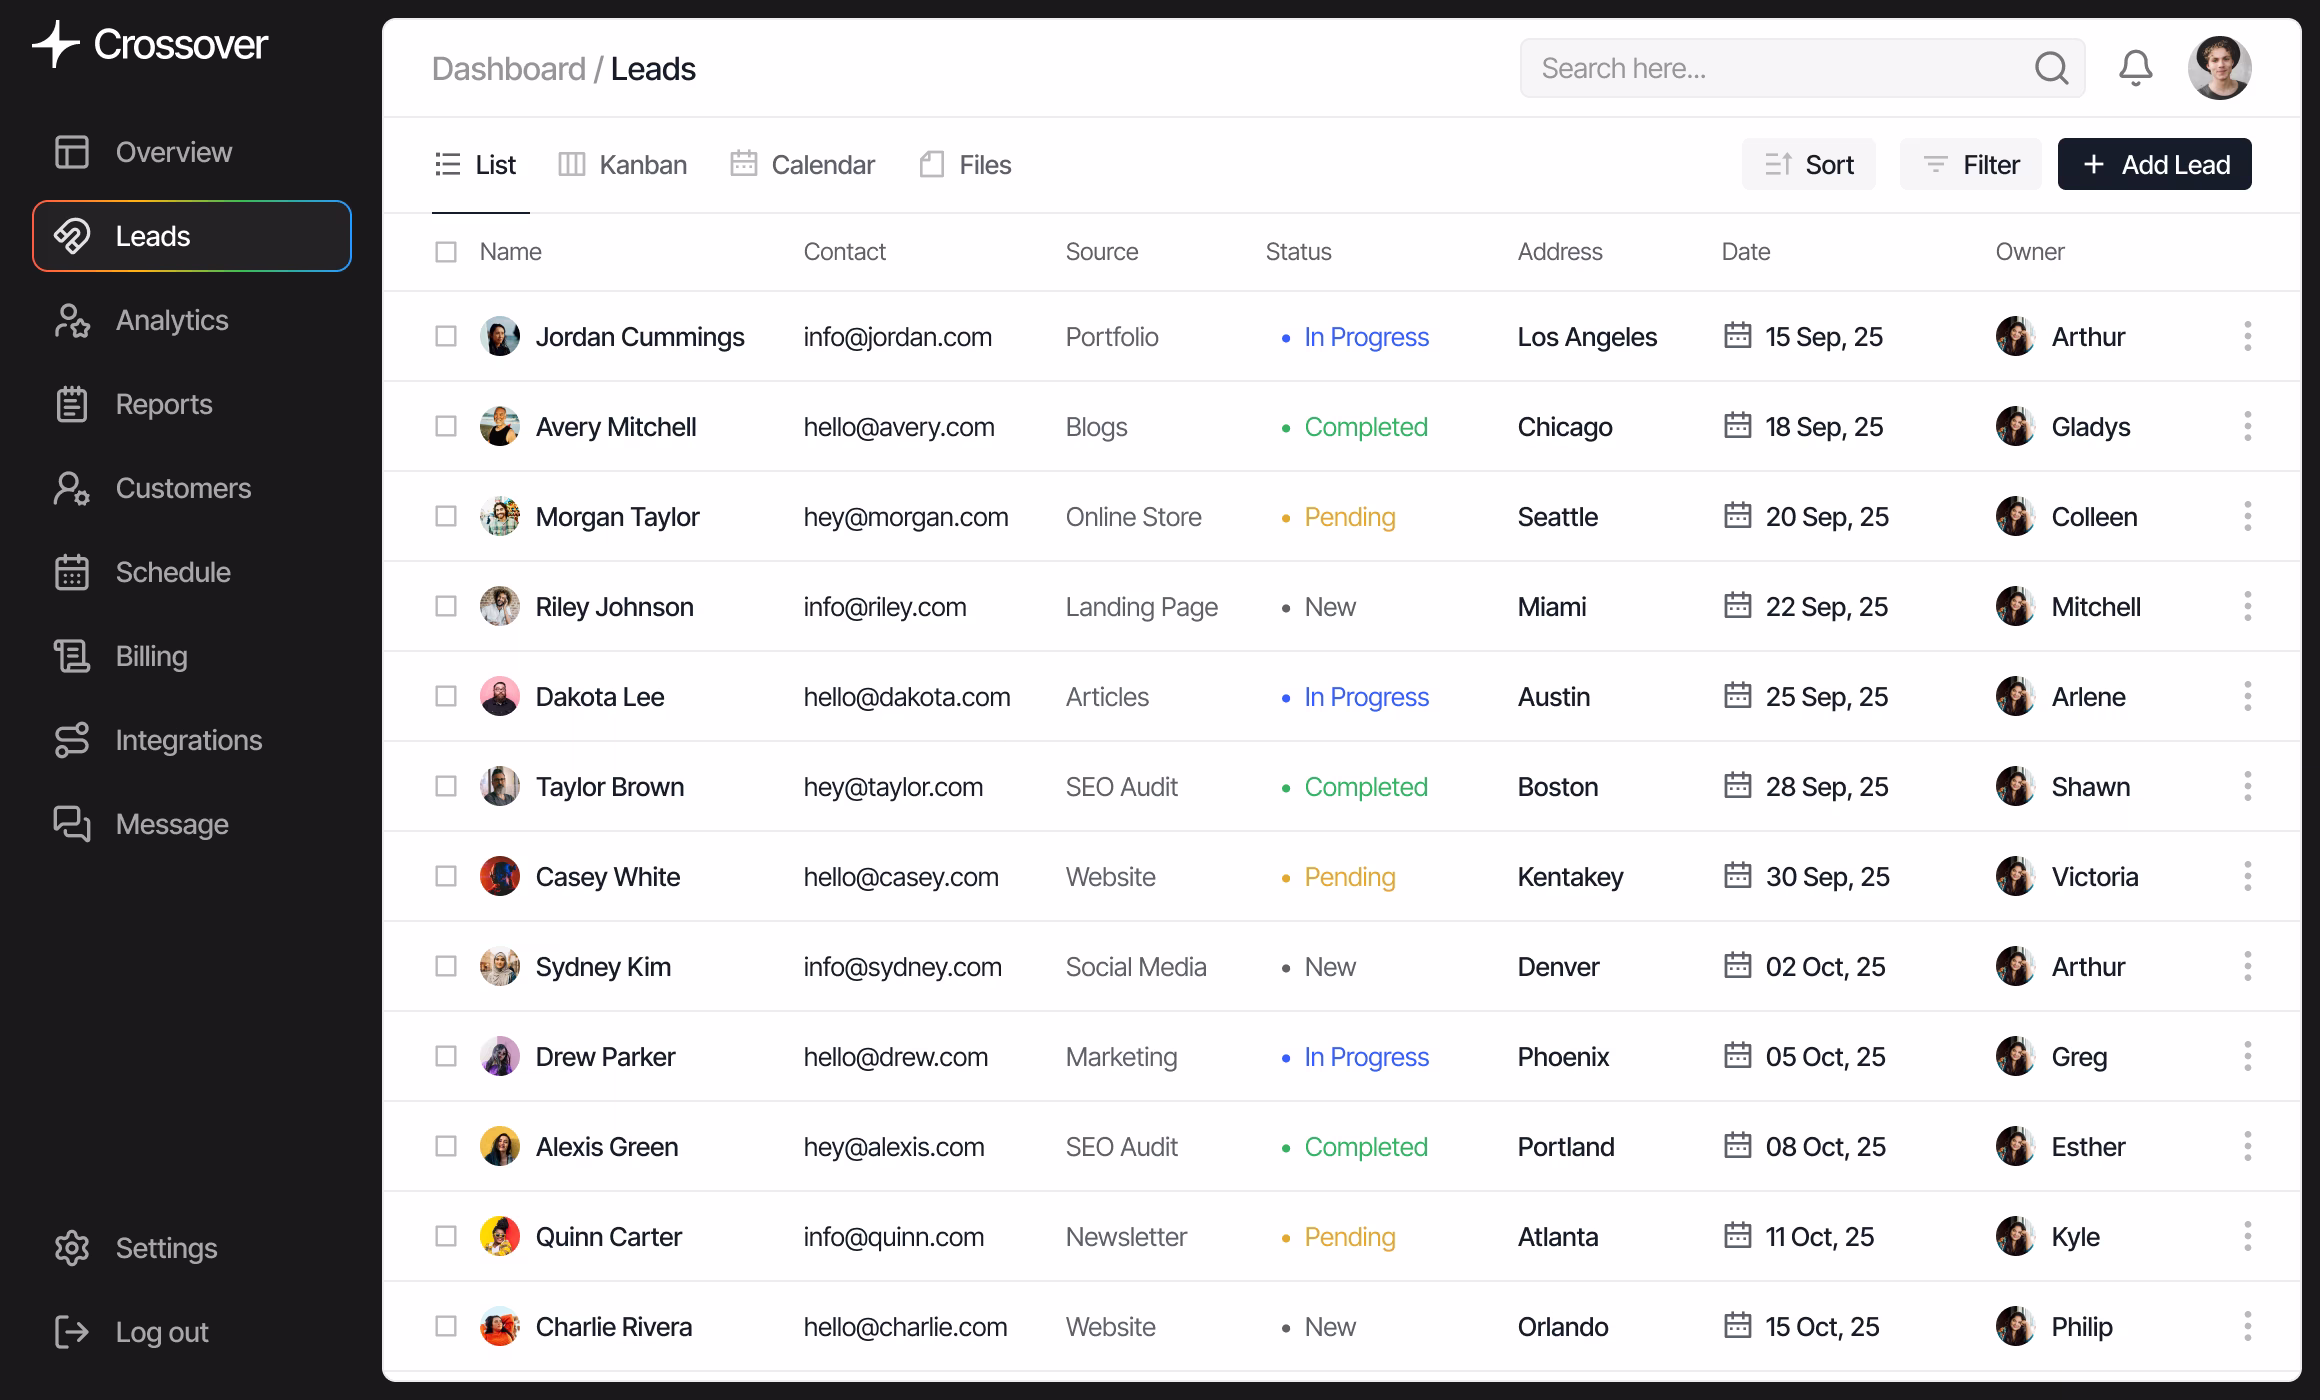Open the Schedule calendar icon

click(x=72, y=572)
